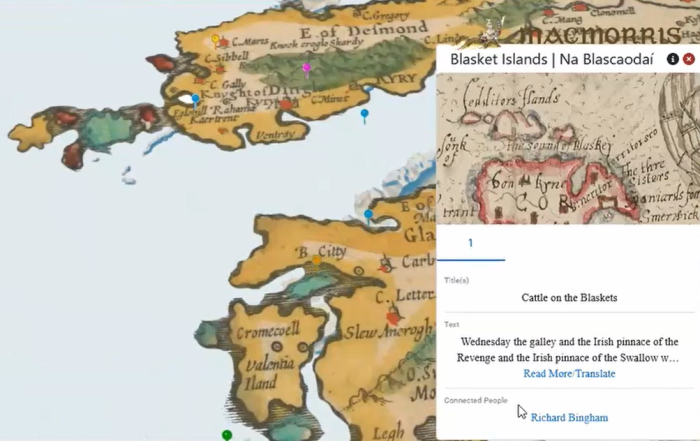Click the 'Cattle on the Blaskets' title text
The height and width of the screenshot is (441, 700).
click(x=569, y=298)
